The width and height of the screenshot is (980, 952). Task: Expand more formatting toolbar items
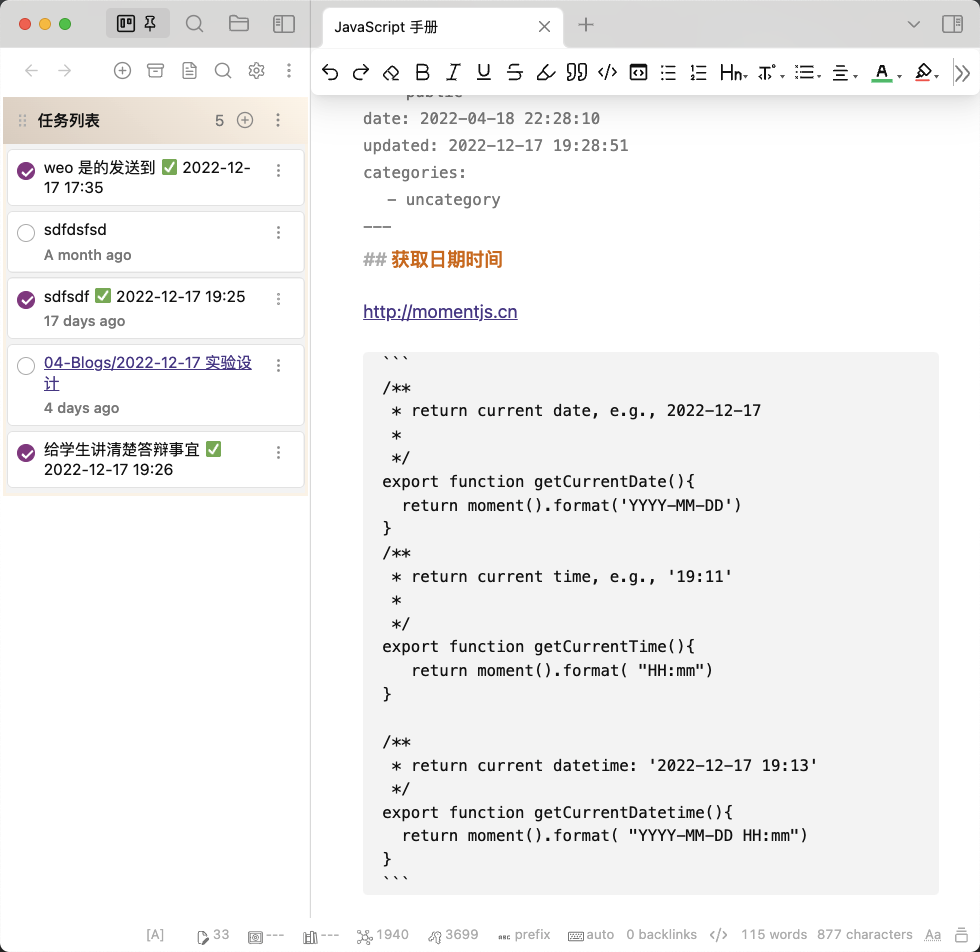(962, 73)
